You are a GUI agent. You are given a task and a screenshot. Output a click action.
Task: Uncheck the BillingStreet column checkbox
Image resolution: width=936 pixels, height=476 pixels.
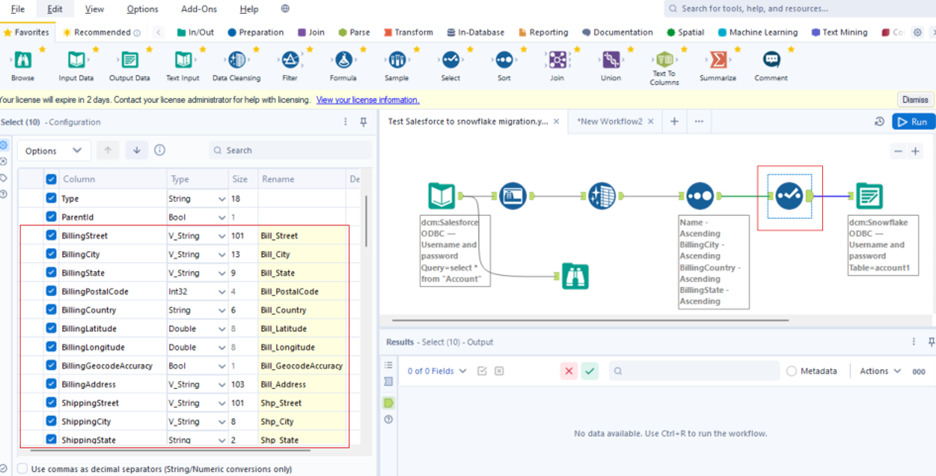51,236
